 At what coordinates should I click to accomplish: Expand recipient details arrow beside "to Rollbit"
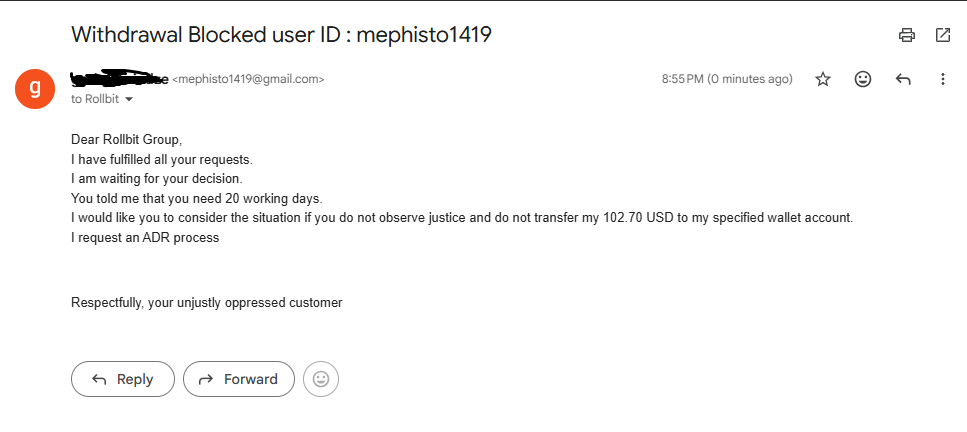click(128, 100)
